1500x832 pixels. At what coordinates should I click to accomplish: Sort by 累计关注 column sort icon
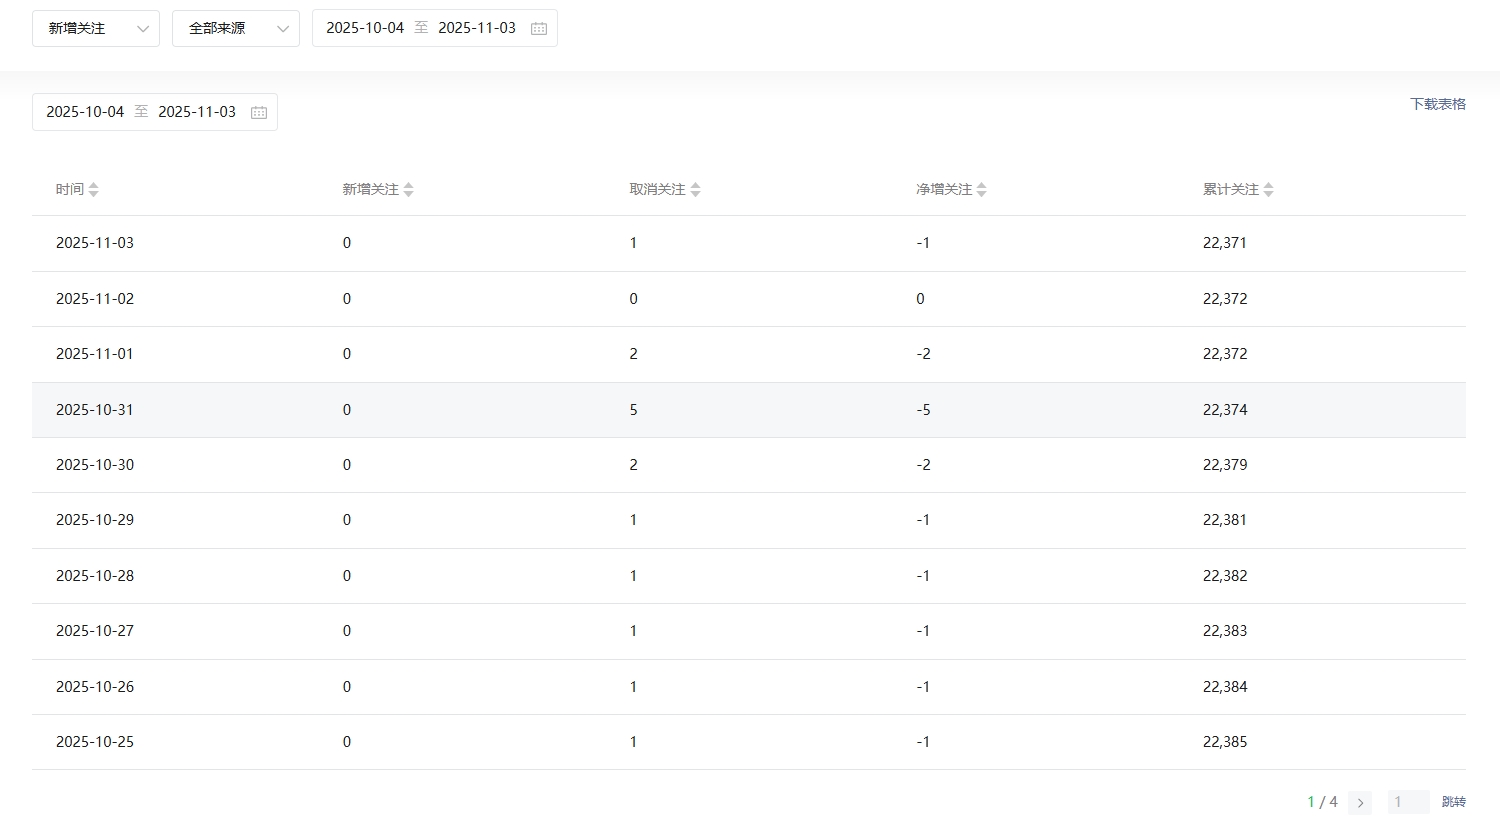(1268, 189)
